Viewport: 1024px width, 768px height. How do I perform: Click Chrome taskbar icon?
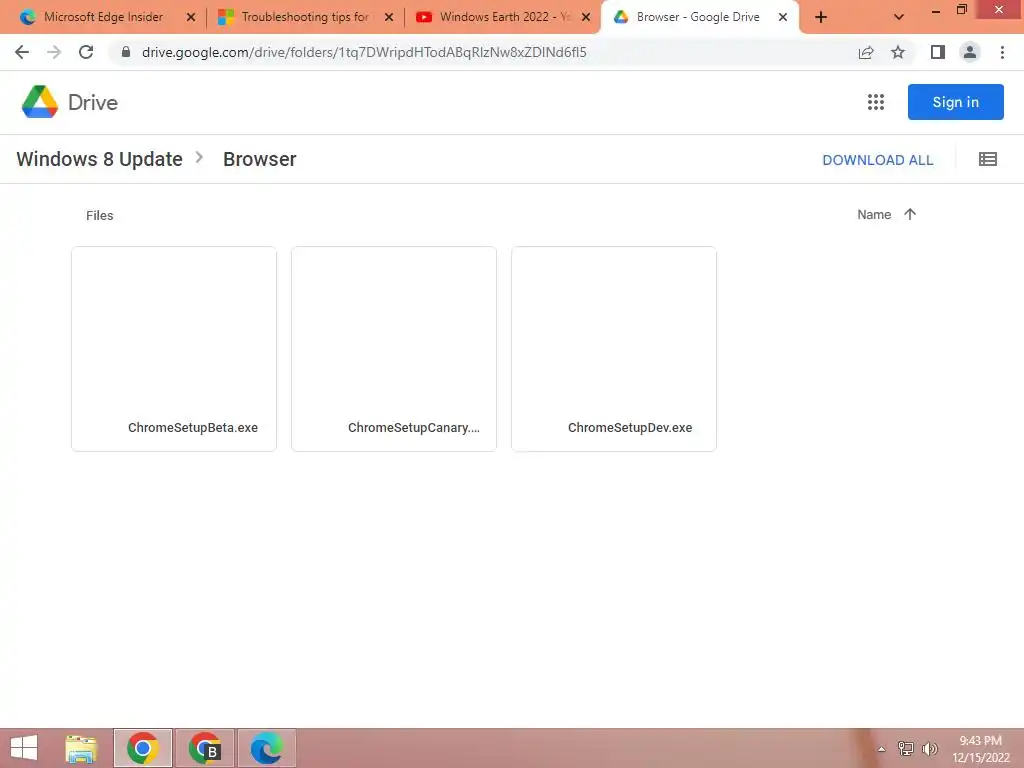[143, 748]
